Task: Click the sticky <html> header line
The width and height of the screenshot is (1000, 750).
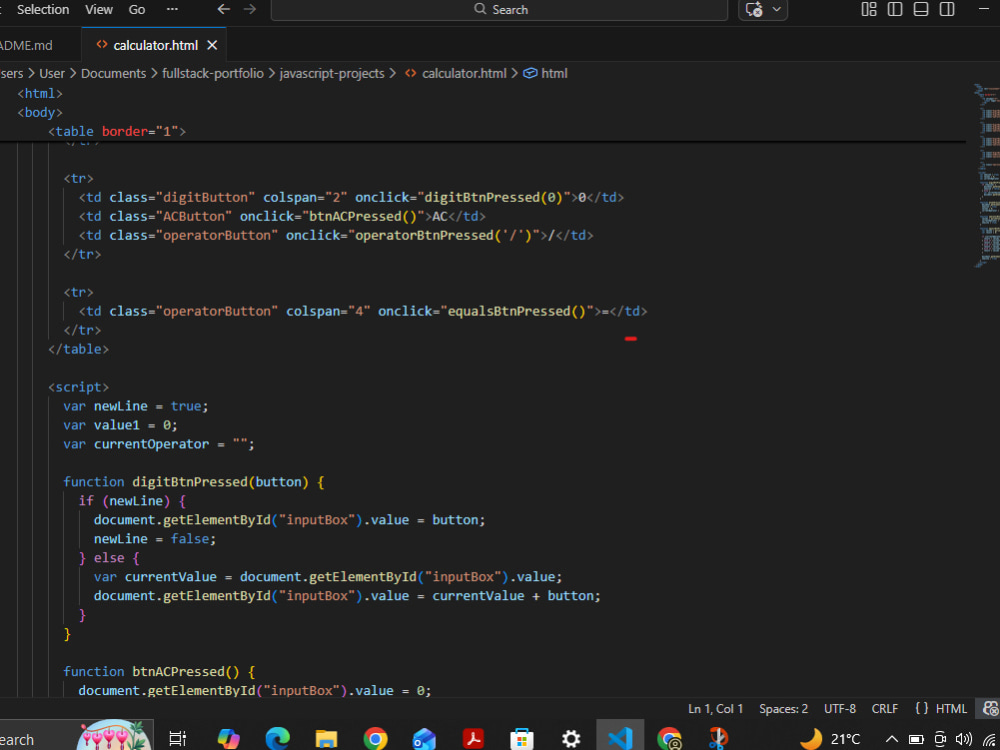Action: 40,93
